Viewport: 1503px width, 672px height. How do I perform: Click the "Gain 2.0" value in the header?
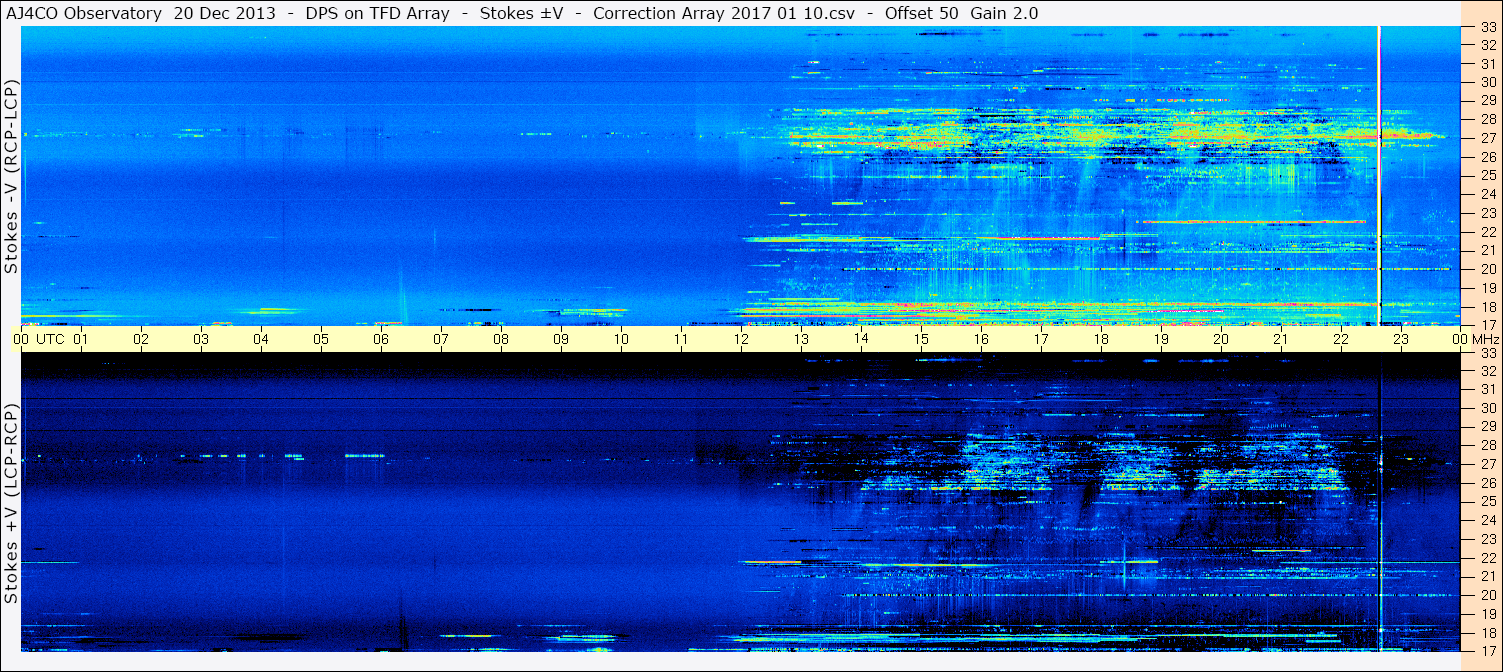click(1004, 13)
